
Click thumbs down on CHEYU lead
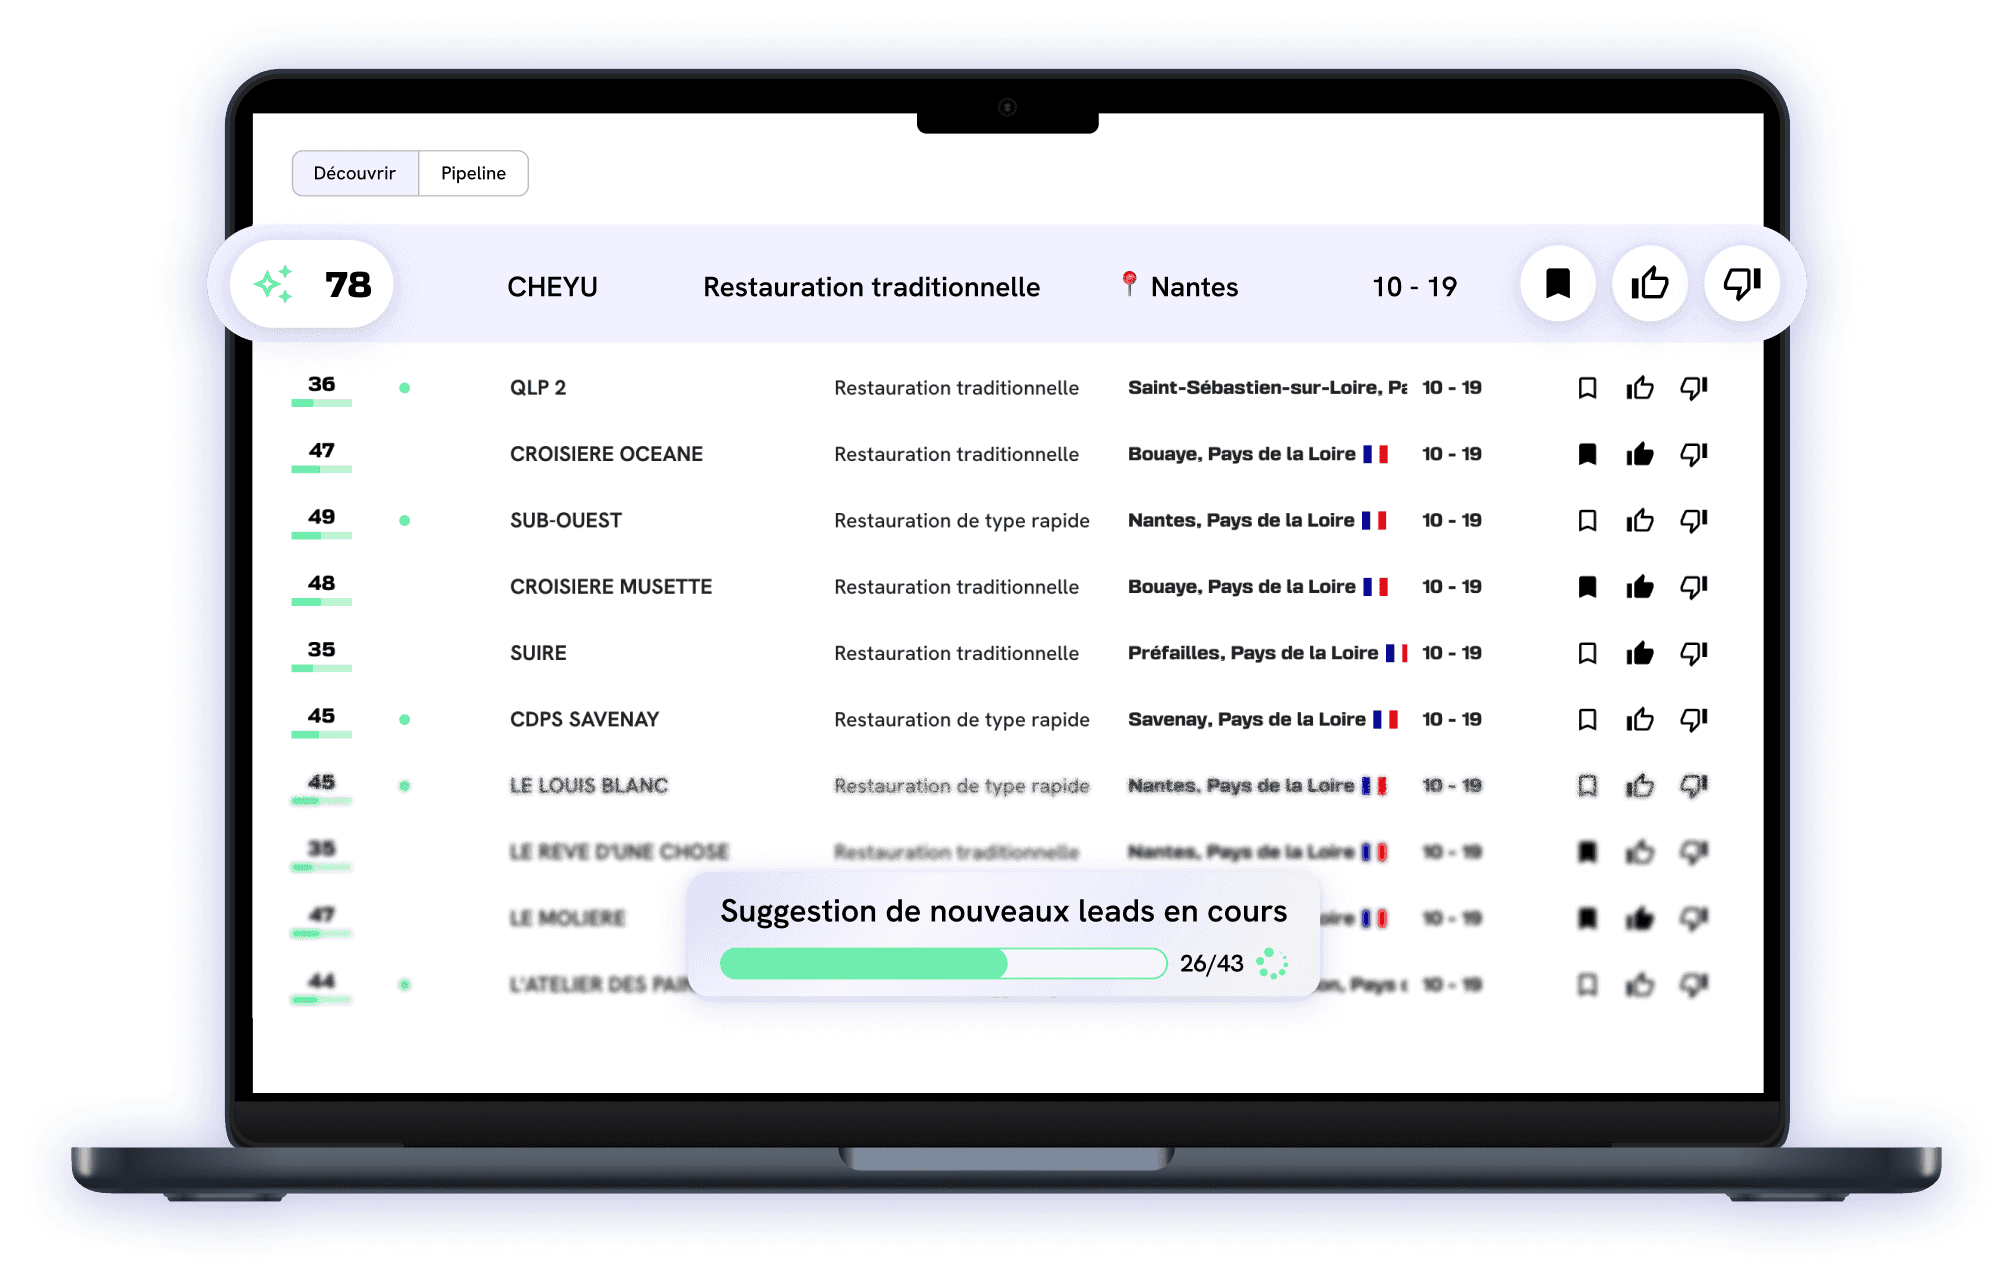(1741, 284)
